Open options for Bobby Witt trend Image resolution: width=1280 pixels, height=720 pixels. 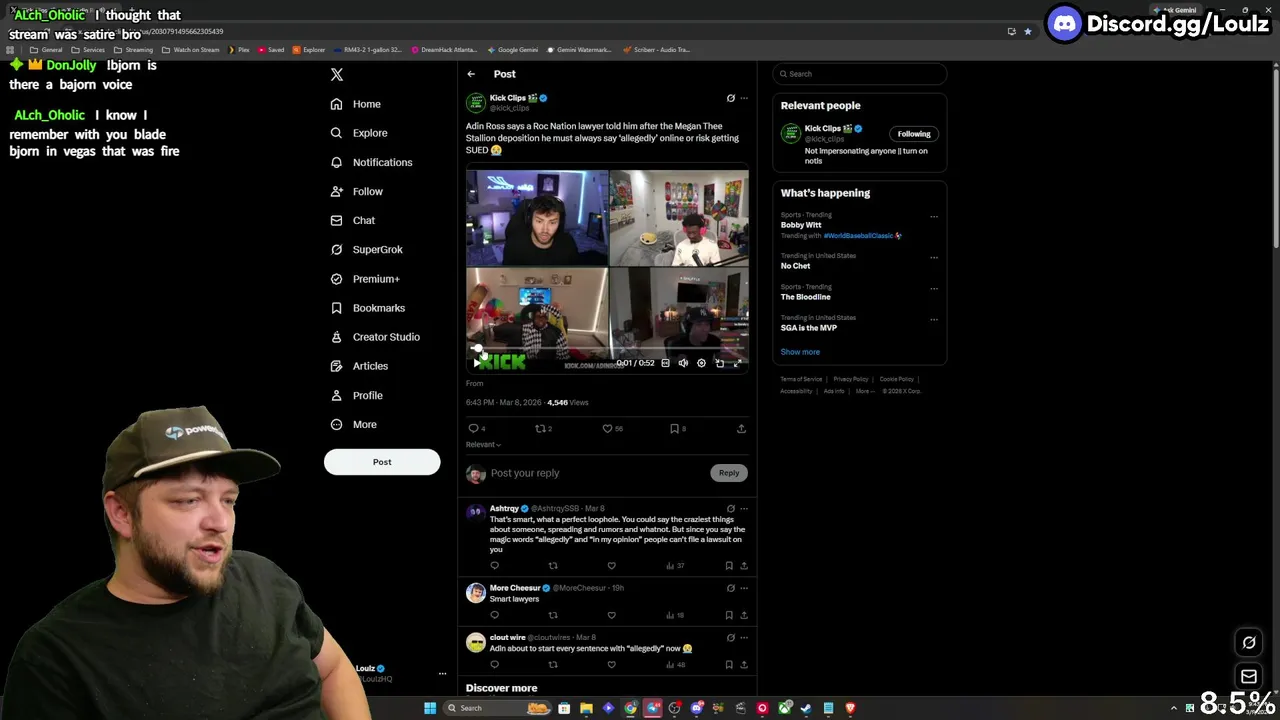(x=934, y=216)
